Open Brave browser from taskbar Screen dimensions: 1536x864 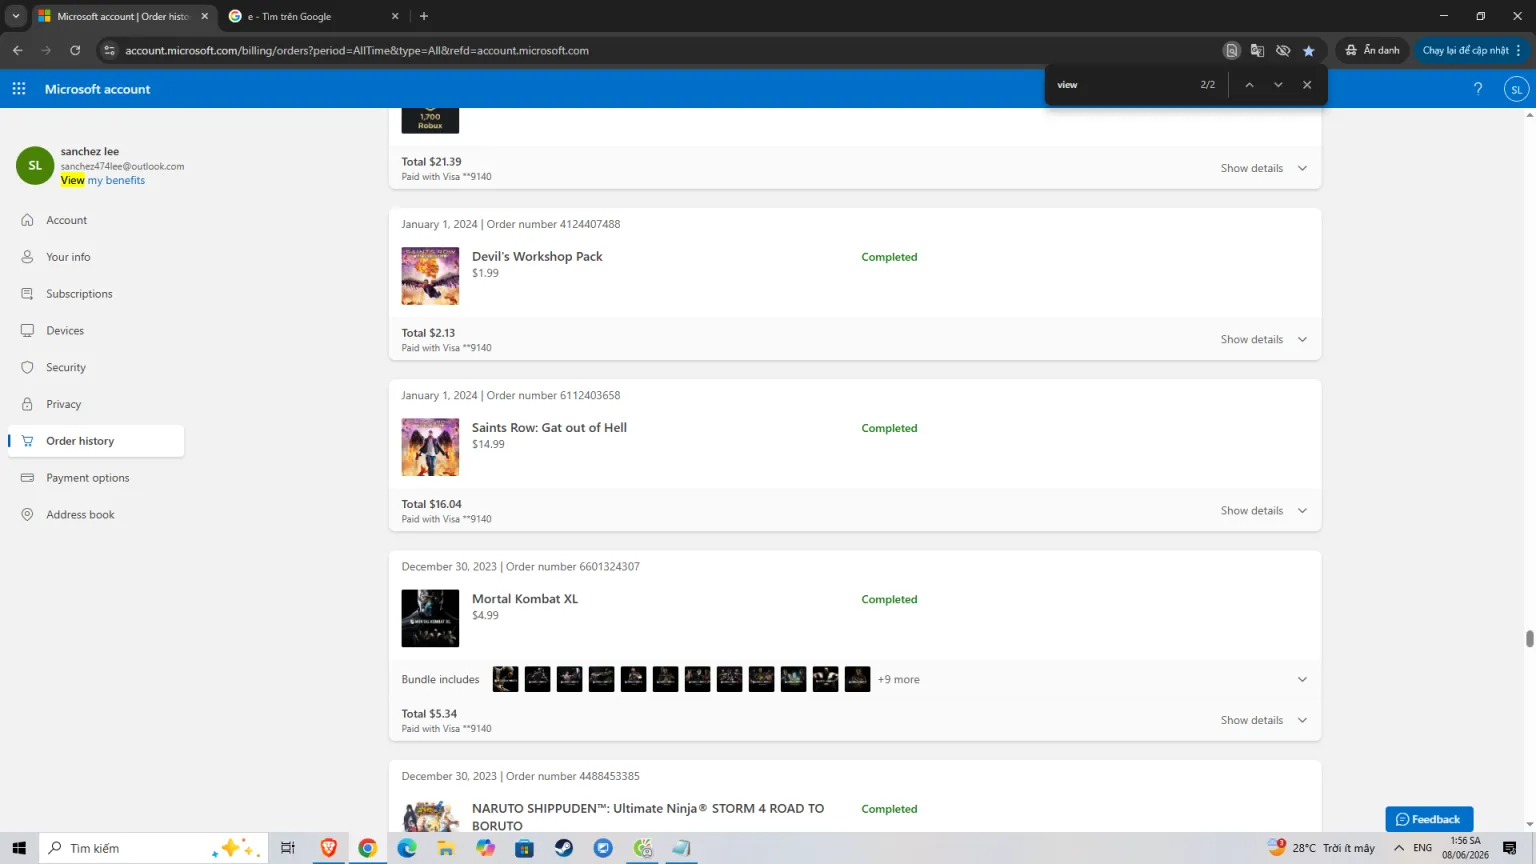pyautogui.click(x=328, y=848)
